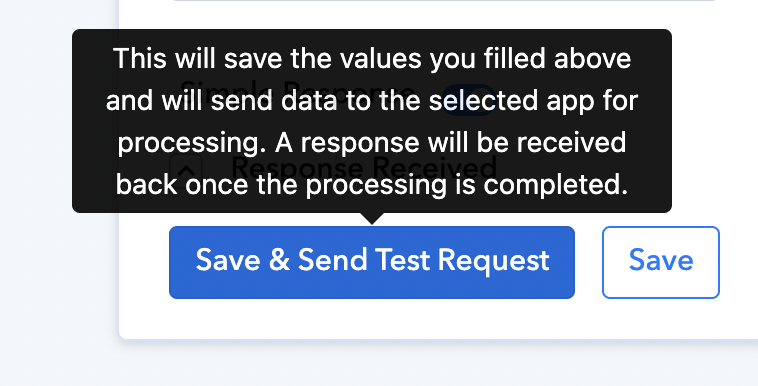Screen dimensions: 758x386
Task: Click the up-chevron box beside Response Received
Action: click(x=186, y=170)
